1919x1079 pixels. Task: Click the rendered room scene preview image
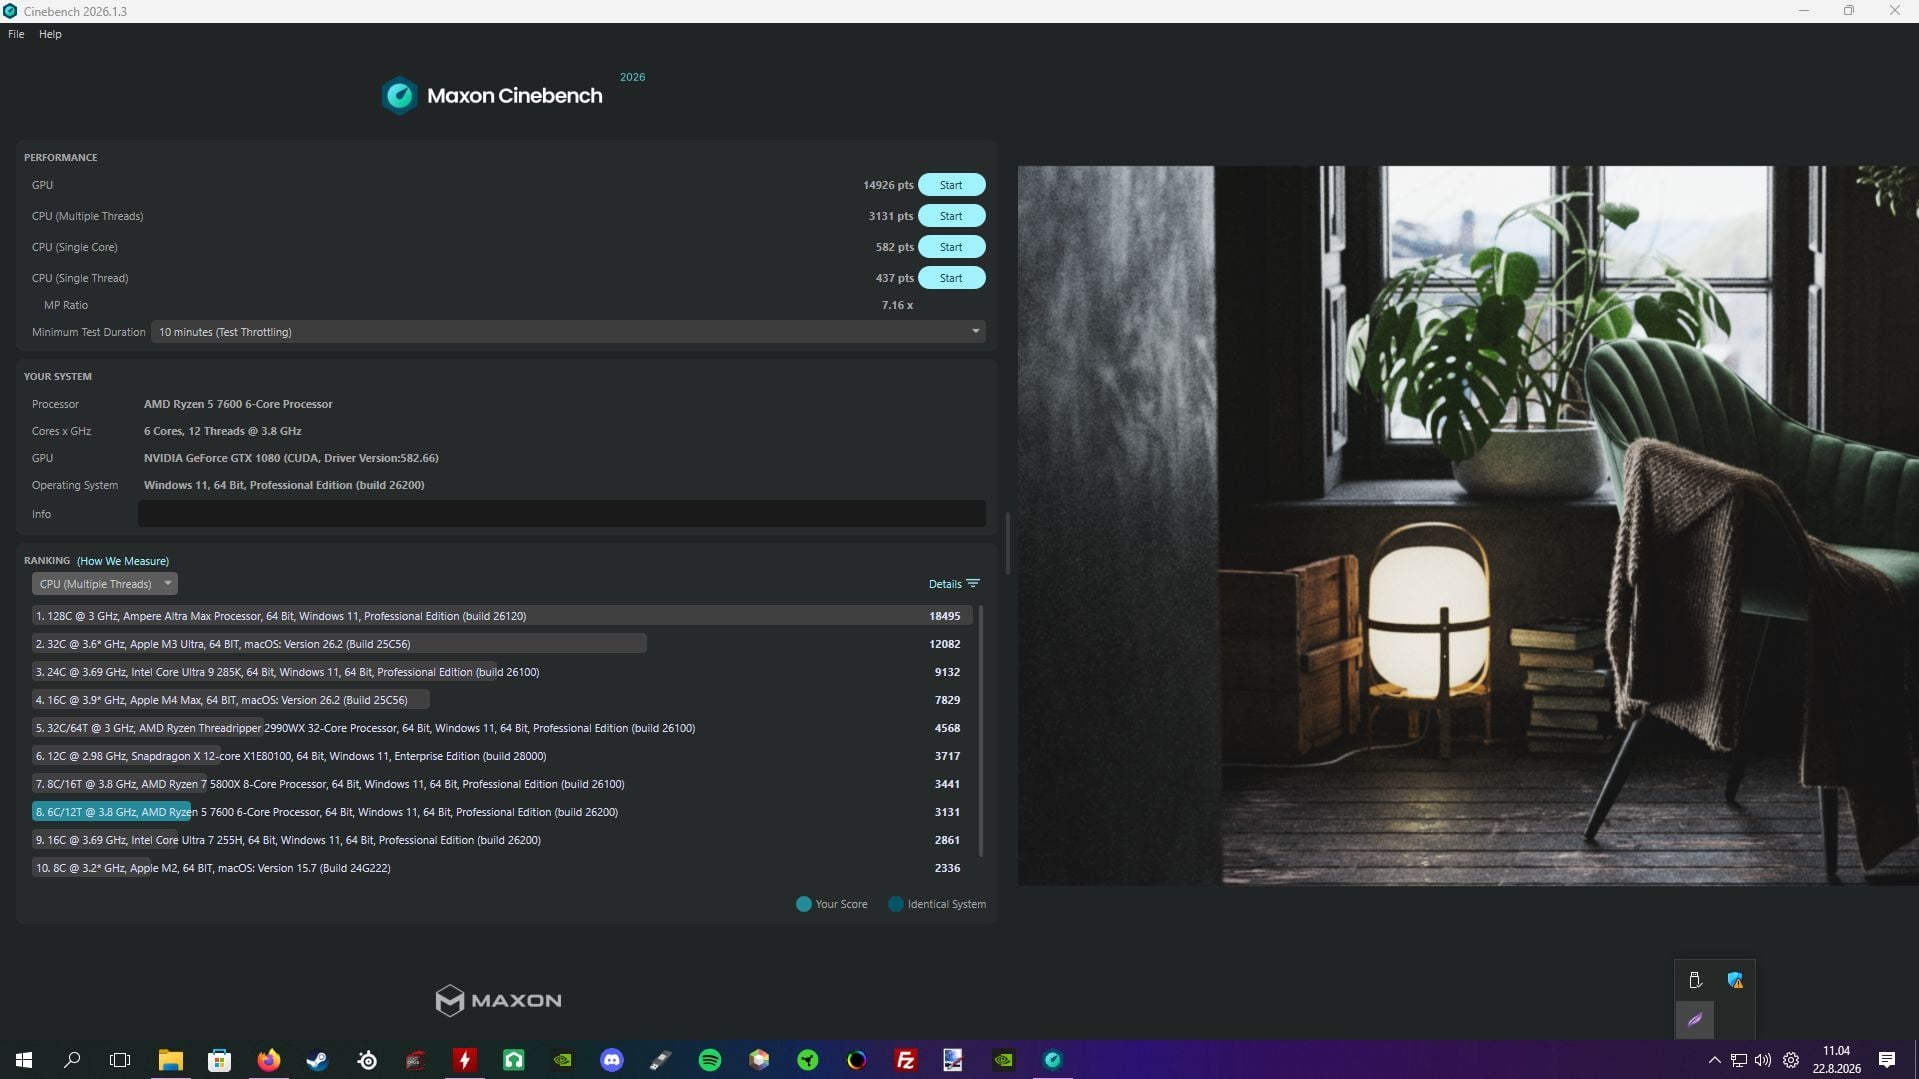click(1468, 525)
